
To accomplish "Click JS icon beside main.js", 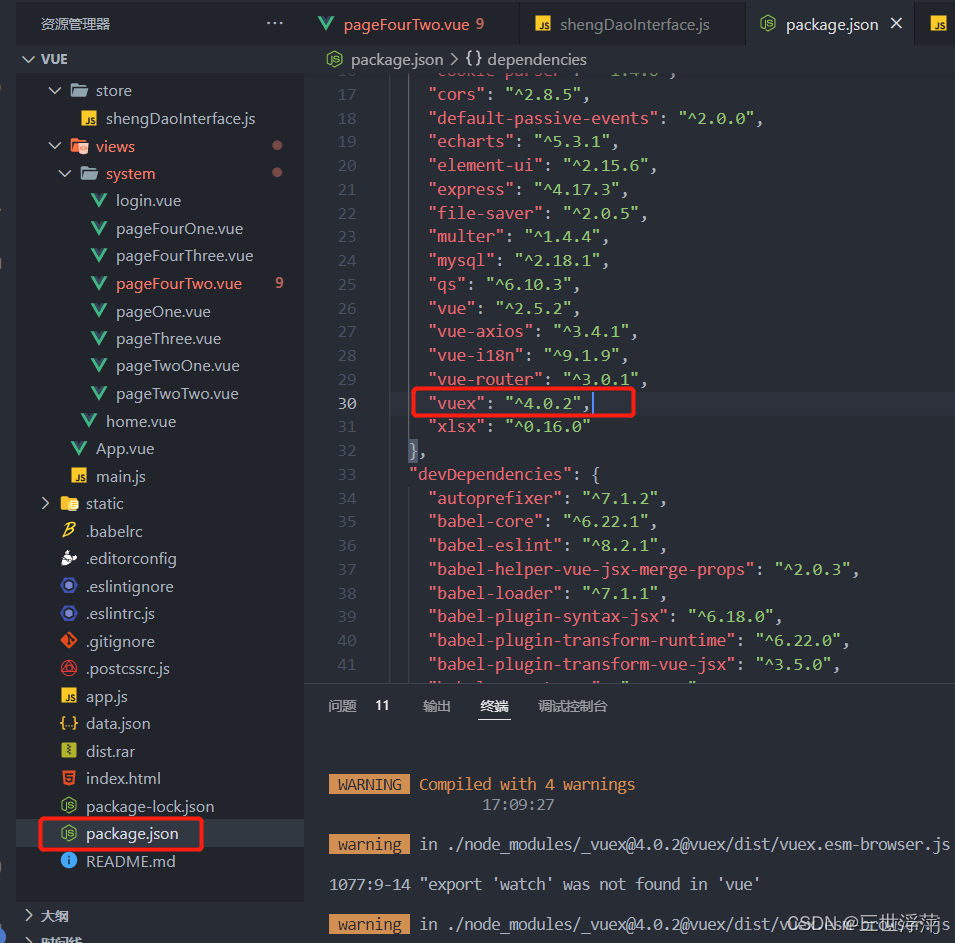I will [x=79, y=476].
